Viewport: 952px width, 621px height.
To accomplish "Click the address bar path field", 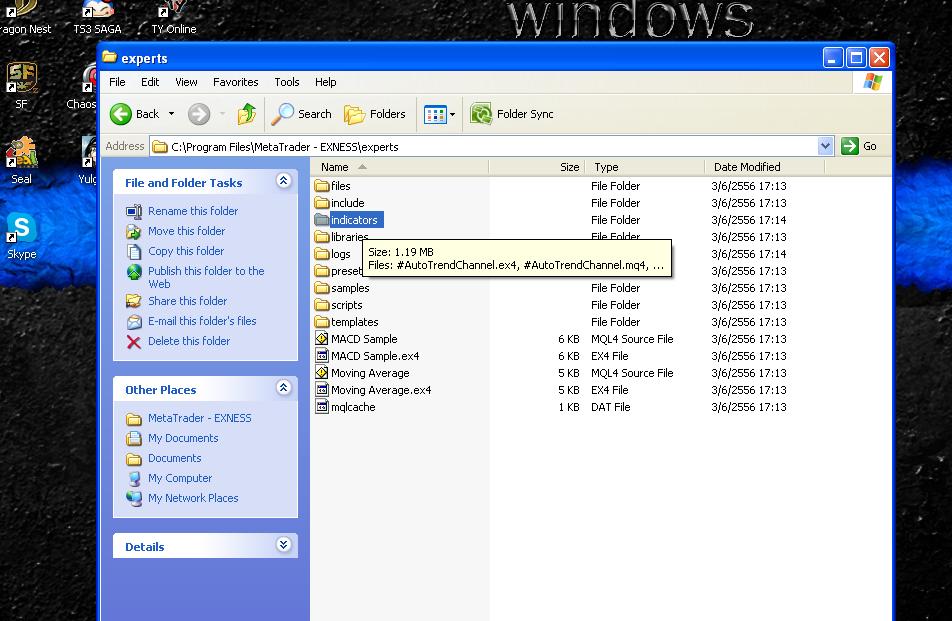I will 484,146.
